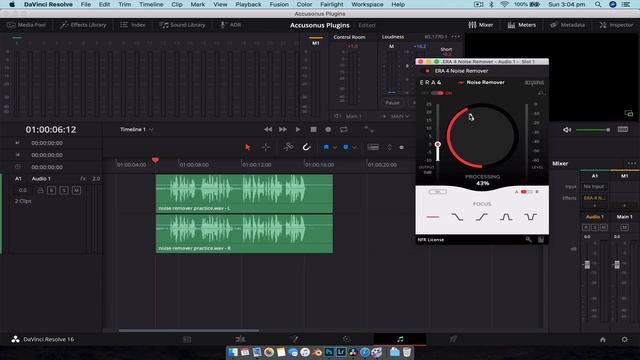Open the Effects Library panel
Image resolution: width=640 pixels, height=360 pixels.
tap(83, 25)
